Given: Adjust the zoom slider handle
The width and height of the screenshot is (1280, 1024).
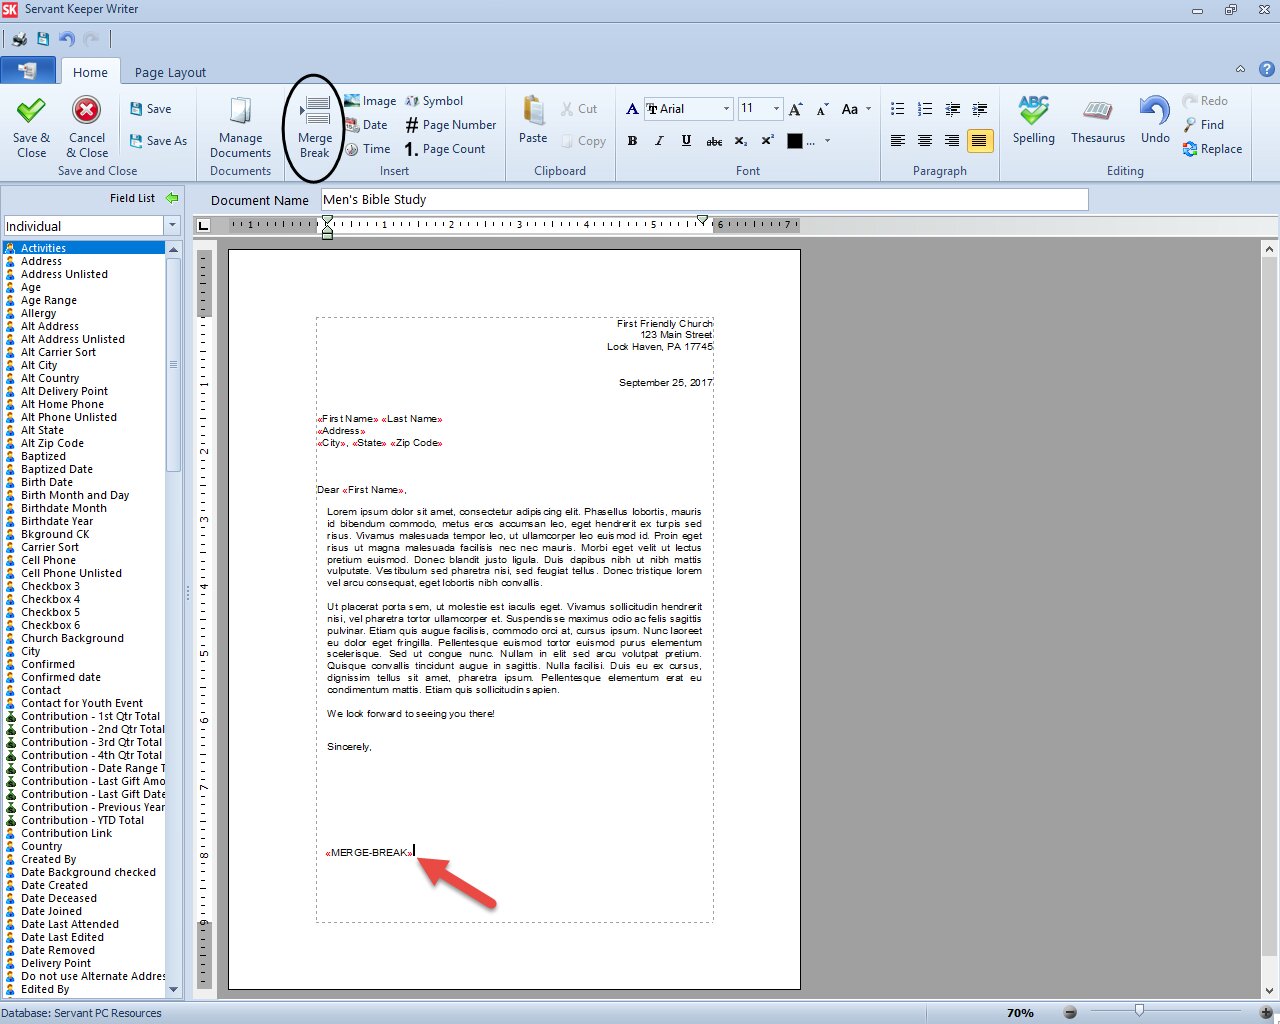Looking at the screenshot, I should tap(1139, 1011).
